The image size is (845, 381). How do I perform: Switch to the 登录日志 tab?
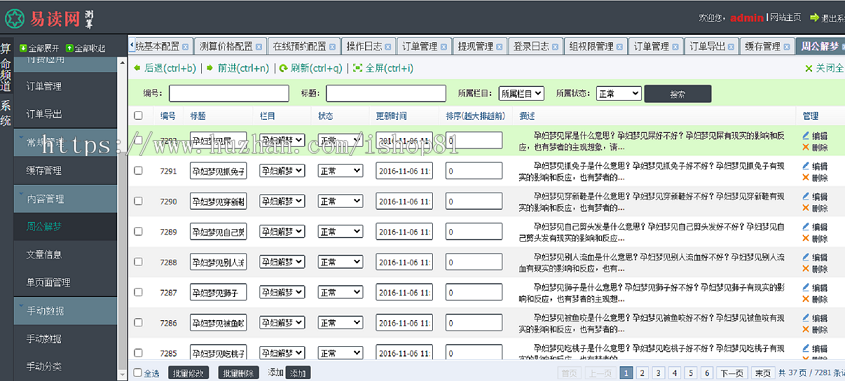[x=535, y=46]
